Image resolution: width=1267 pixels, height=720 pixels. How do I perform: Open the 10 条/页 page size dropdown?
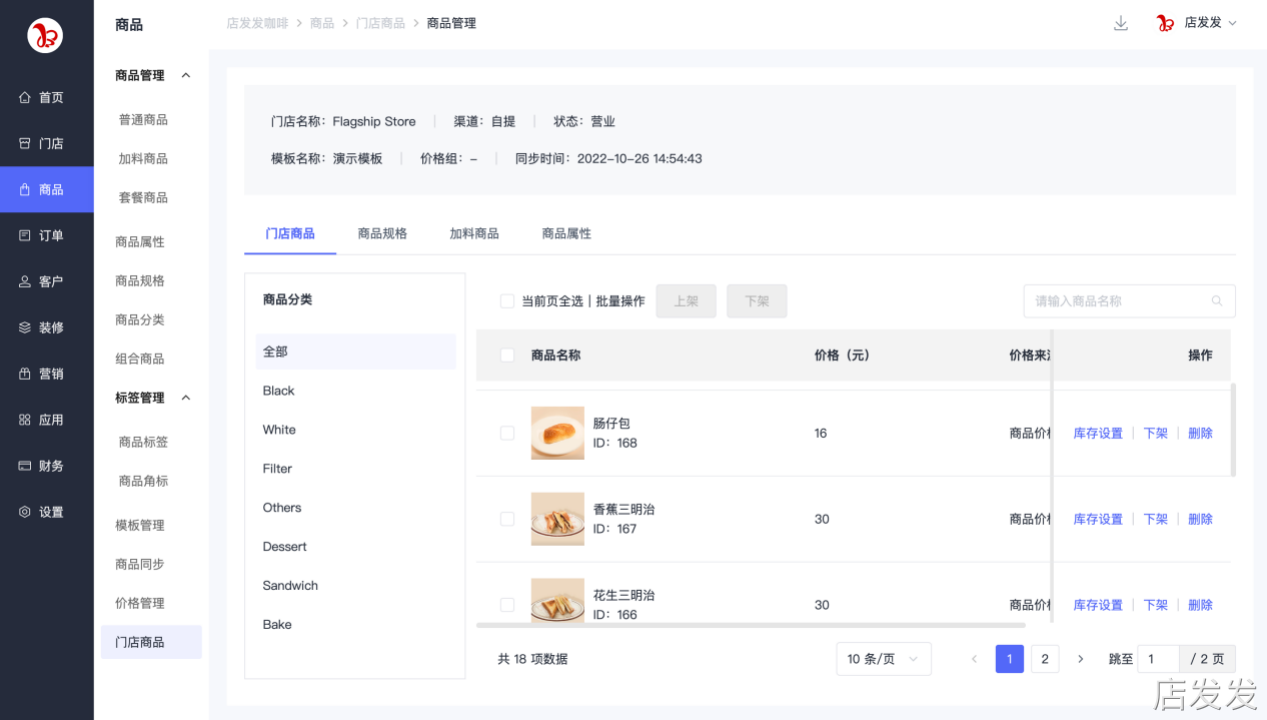pos(884,659)
